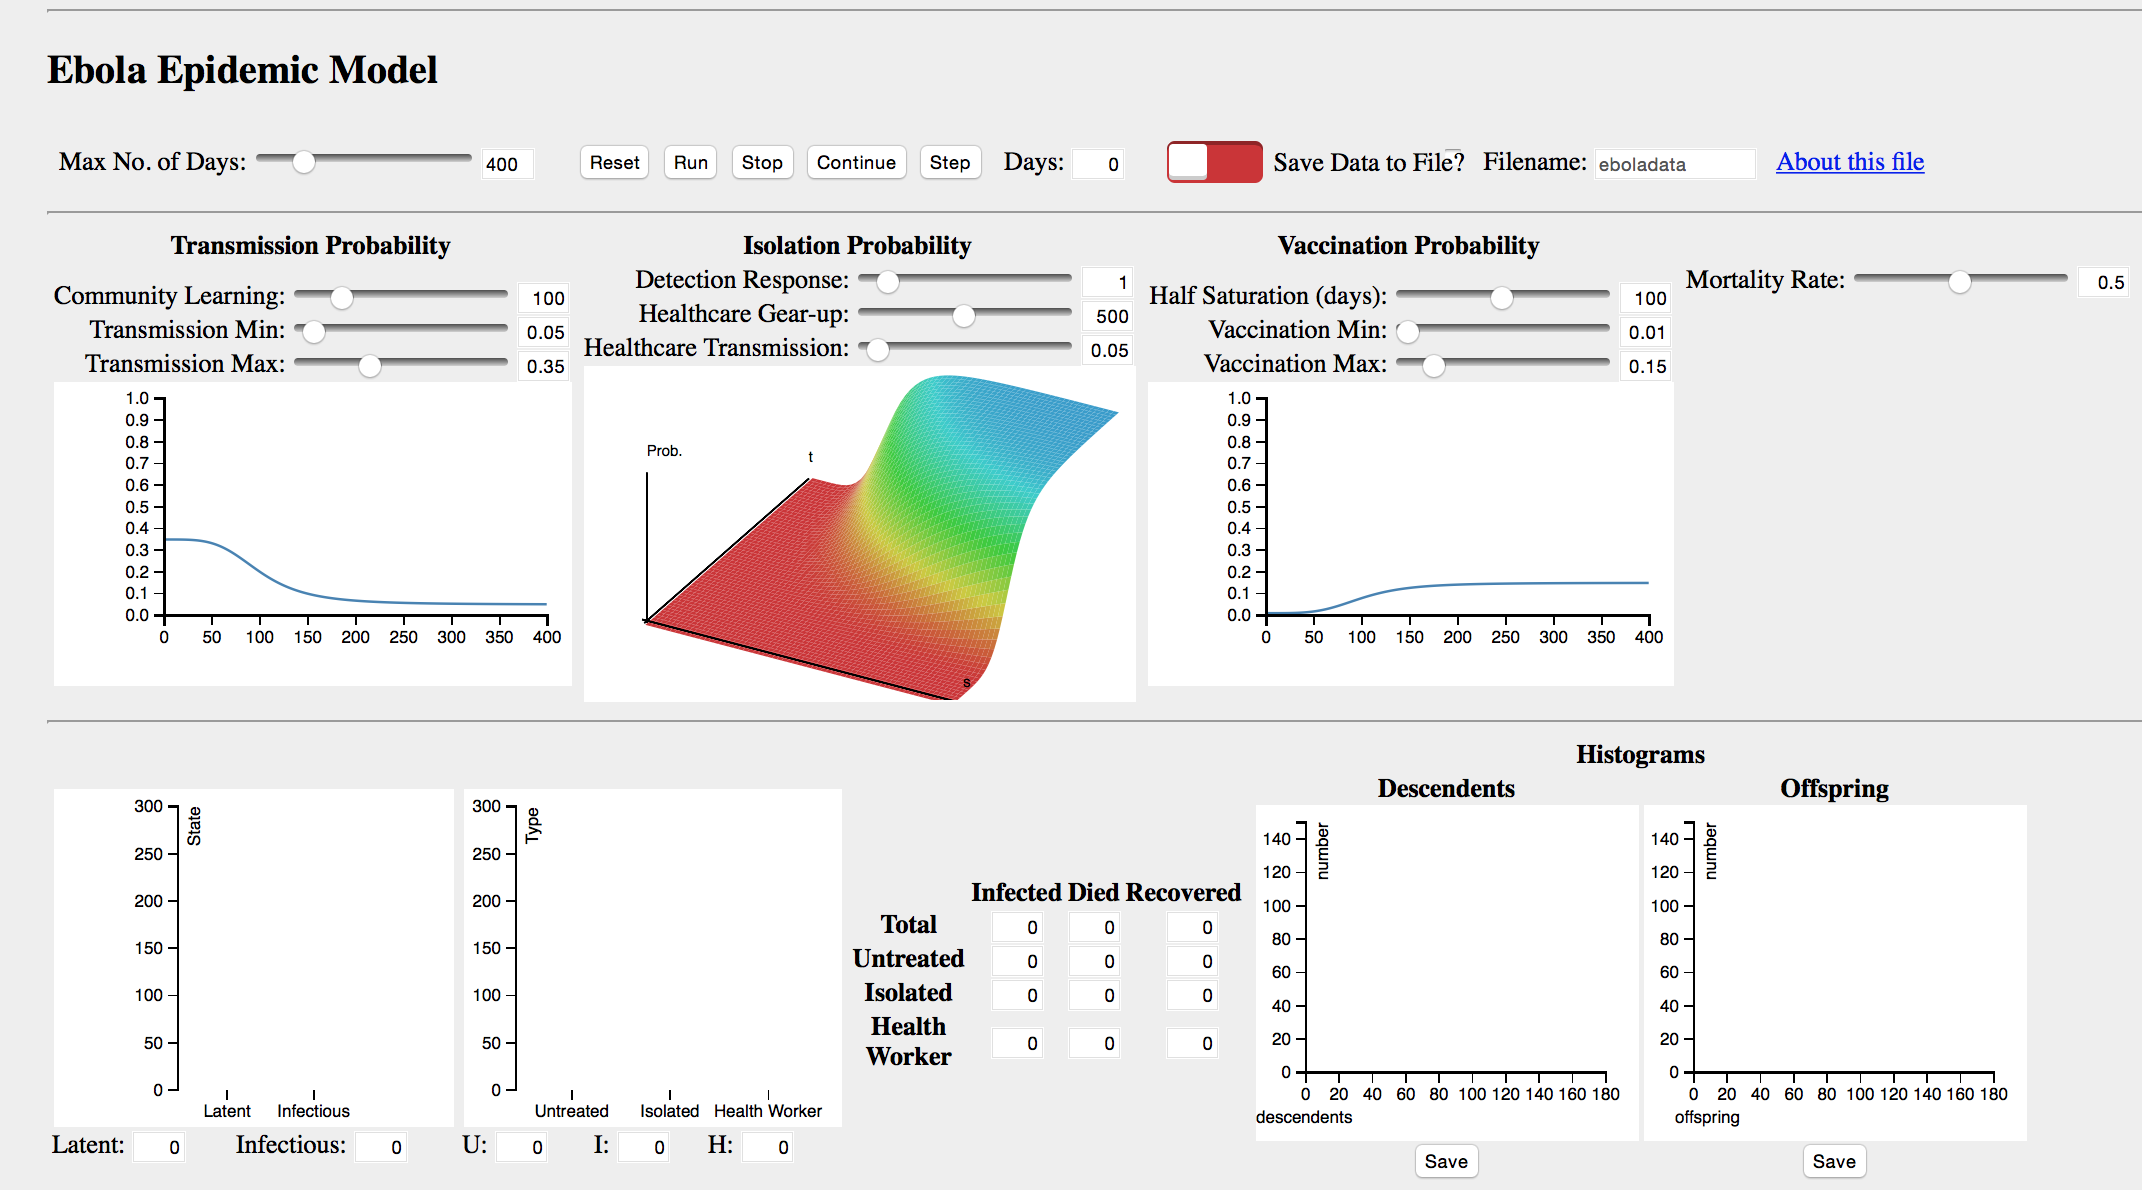The width and height of the screenshot is (2142, 1190).
Task: Adjust the Healthcare Gear-up slider
Action: tap(965, 315)
